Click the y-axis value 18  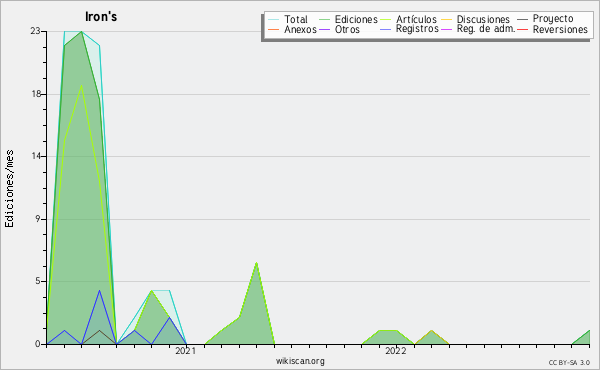pyautogui.click(x=36, y=94)
